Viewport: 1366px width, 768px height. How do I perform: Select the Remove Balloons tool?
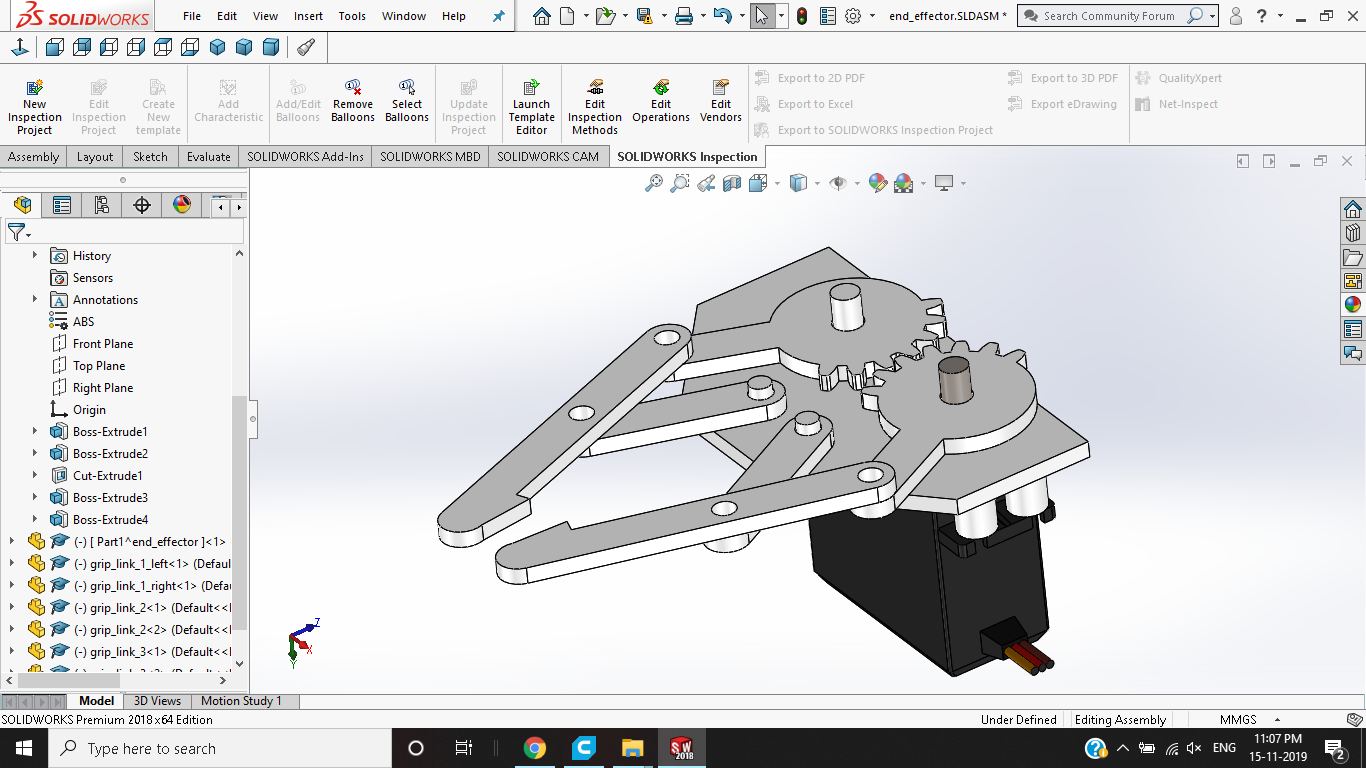353,101
